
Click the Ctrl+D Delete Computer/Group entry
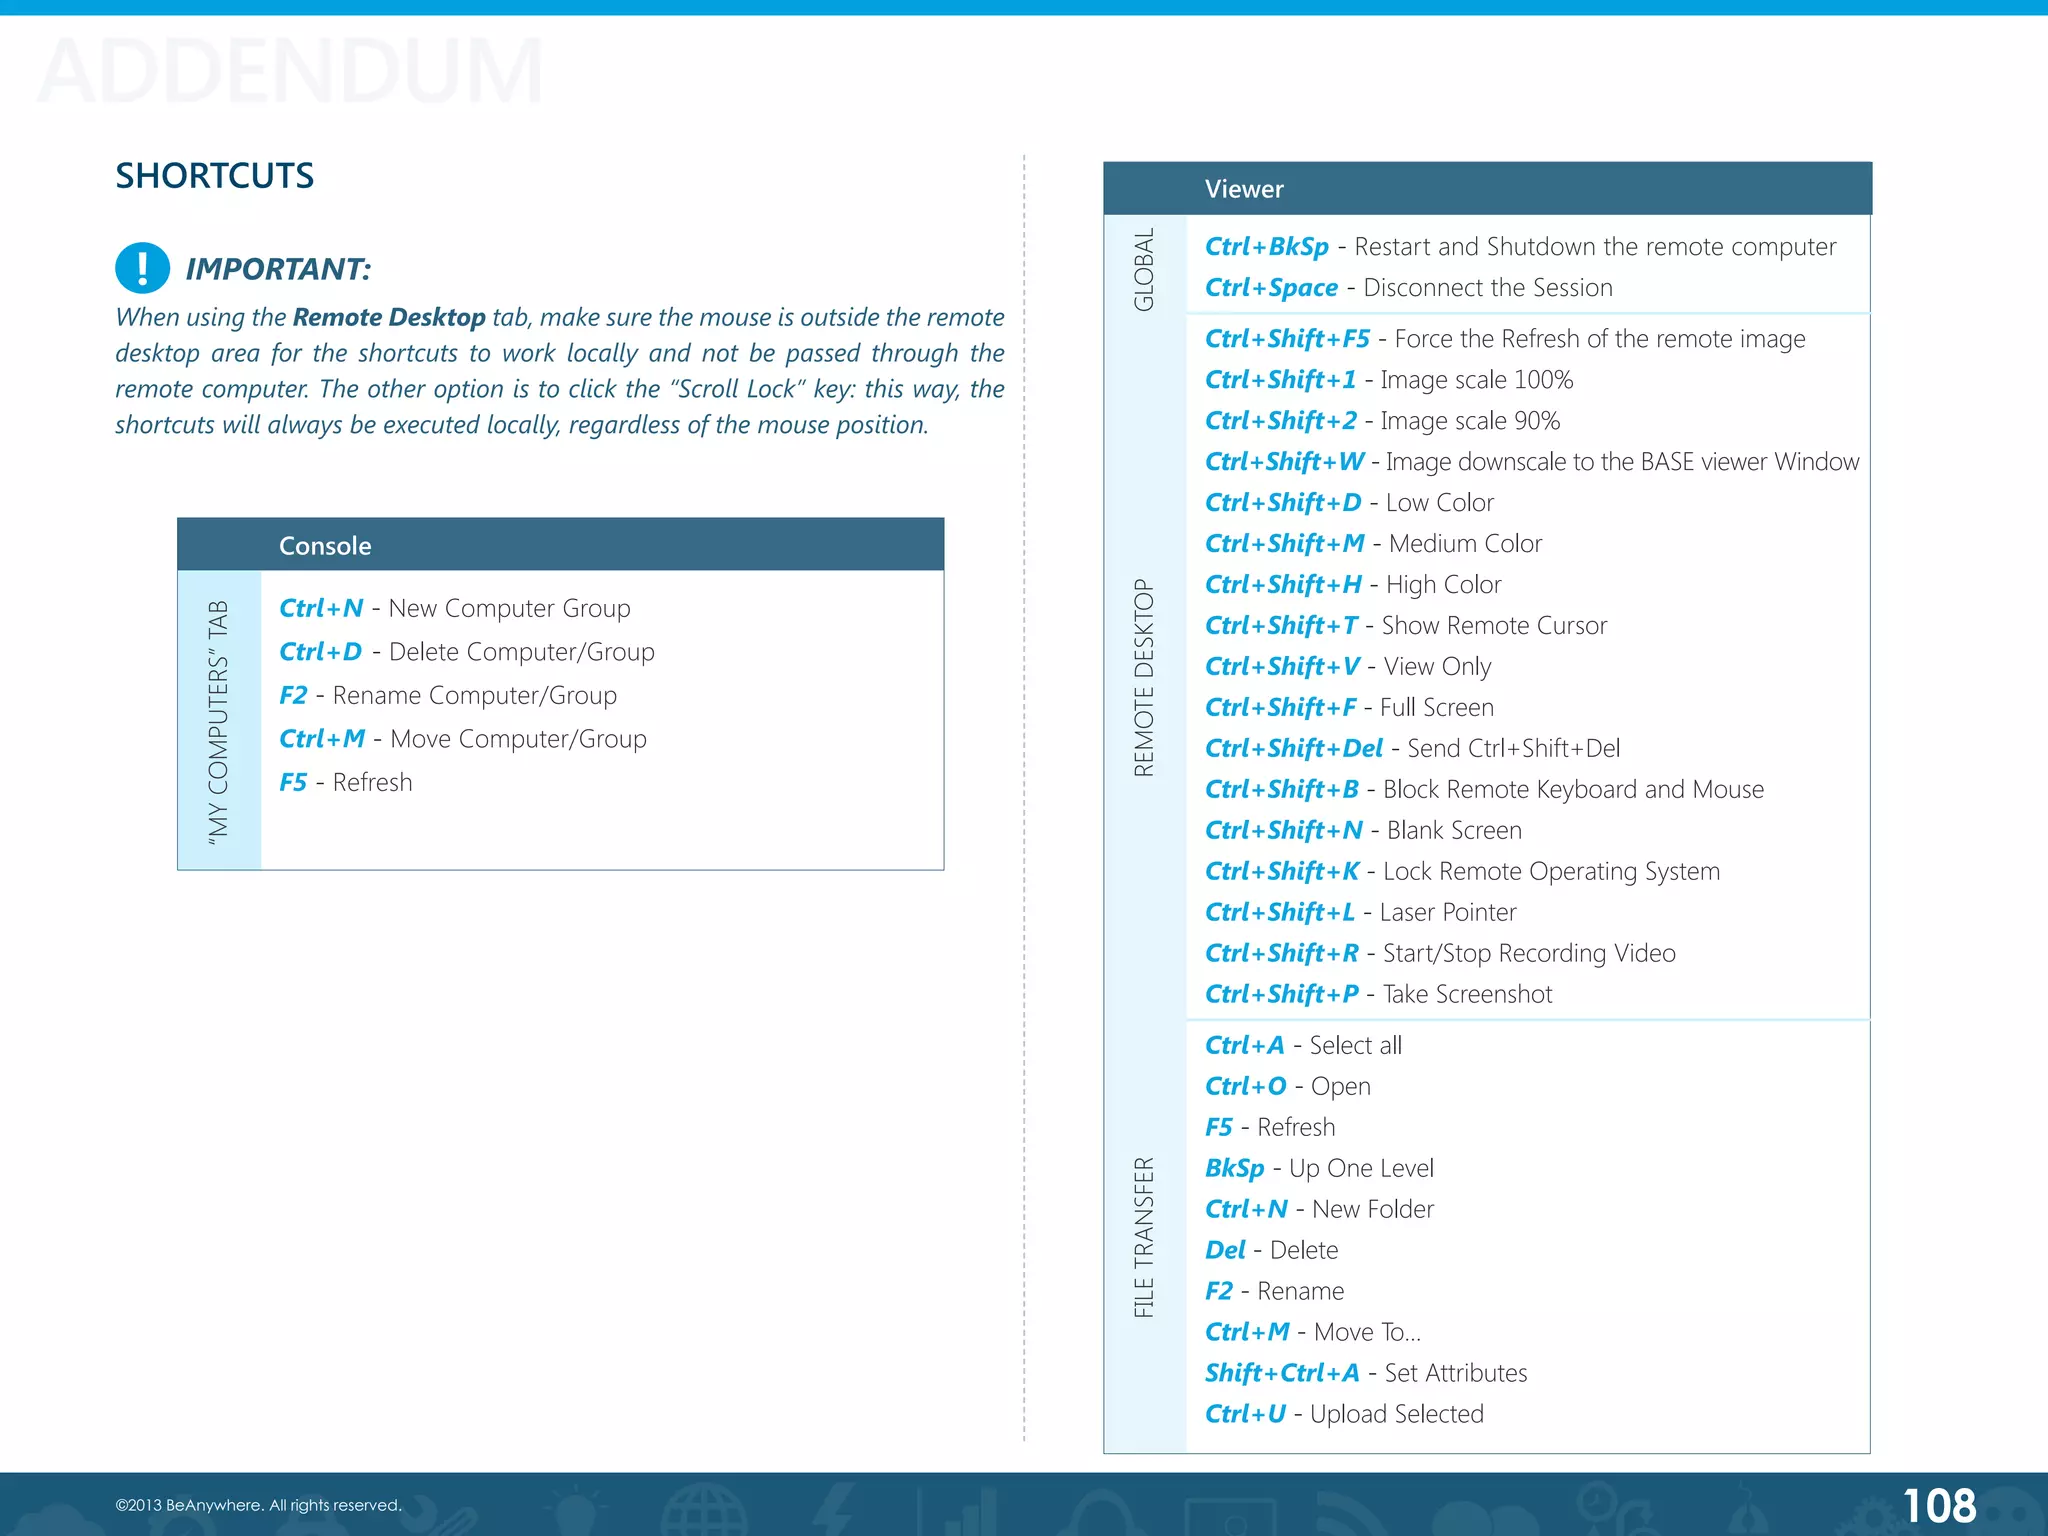[466, 652]
